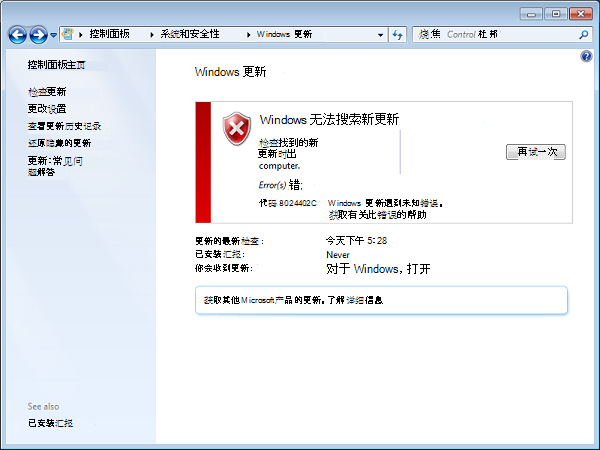This screenshot has width=600, height=450.
Task: Click 检查更新 in the sidebar
Action: click(47, 91)
